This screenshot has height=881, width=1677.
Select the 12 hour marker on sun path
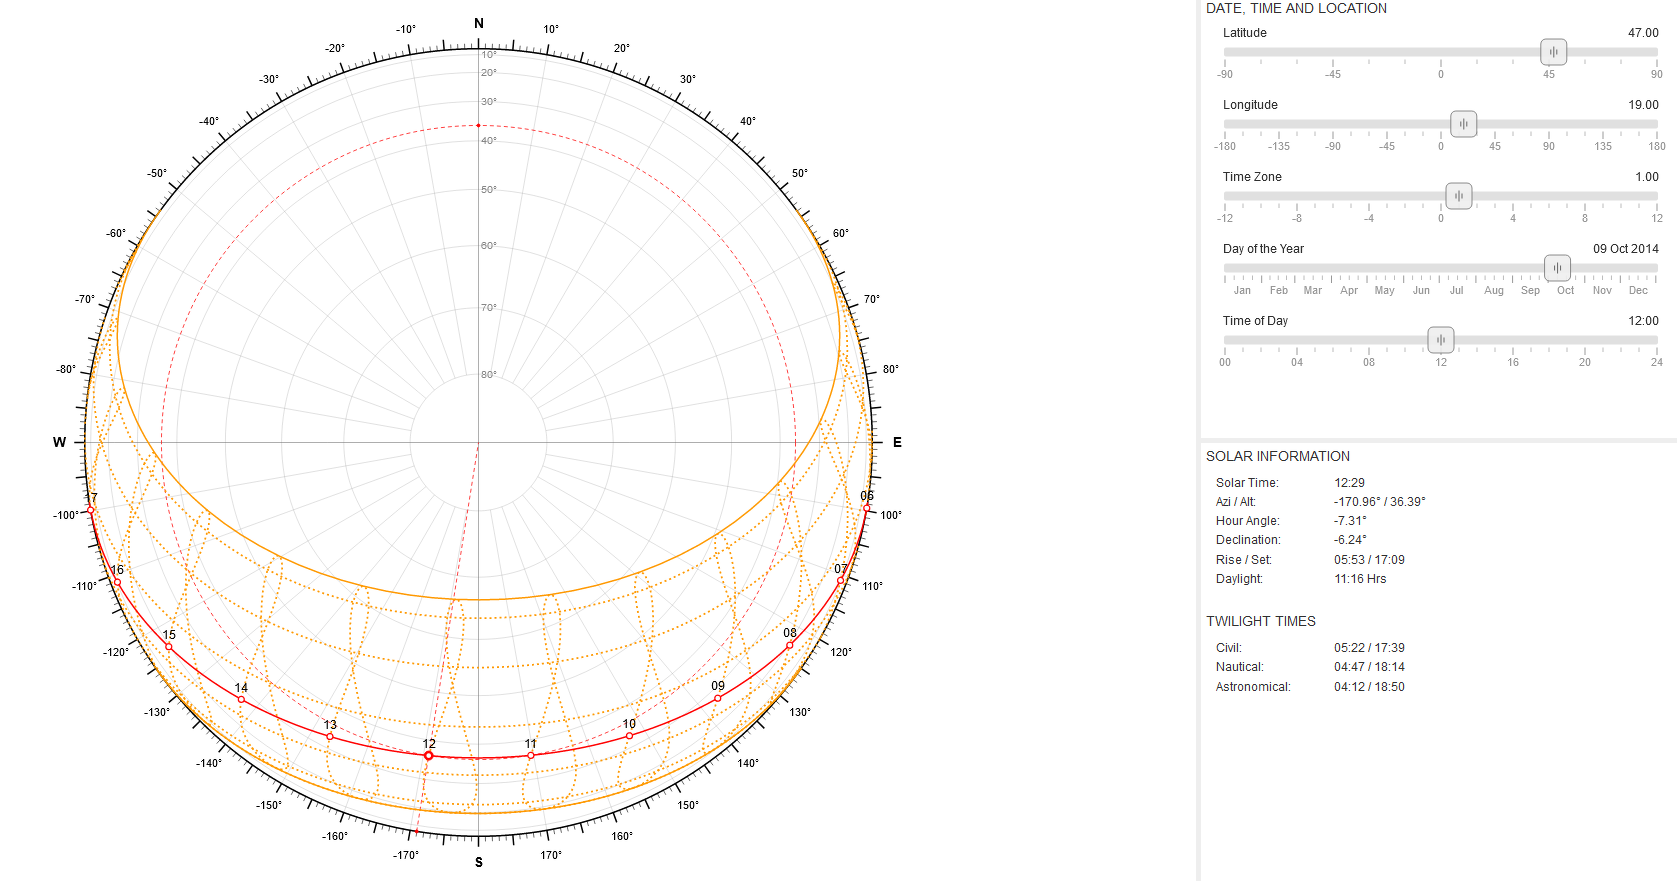click(429, 756)
